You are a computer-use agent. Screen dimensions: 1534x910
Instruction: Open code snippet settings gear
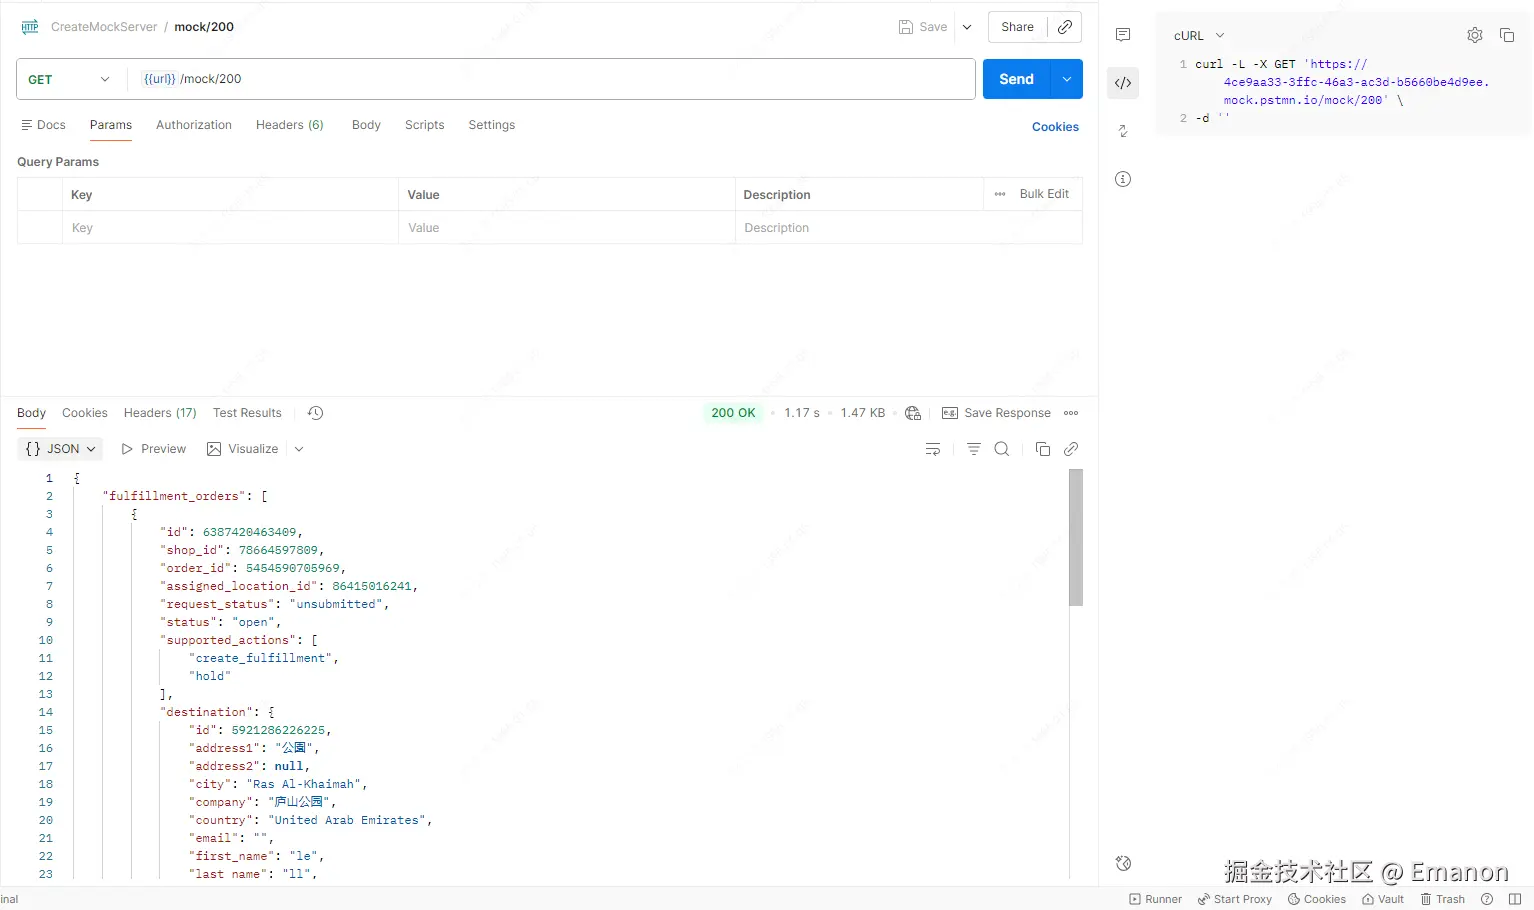pyautogui.click(x=1475, y=35)
